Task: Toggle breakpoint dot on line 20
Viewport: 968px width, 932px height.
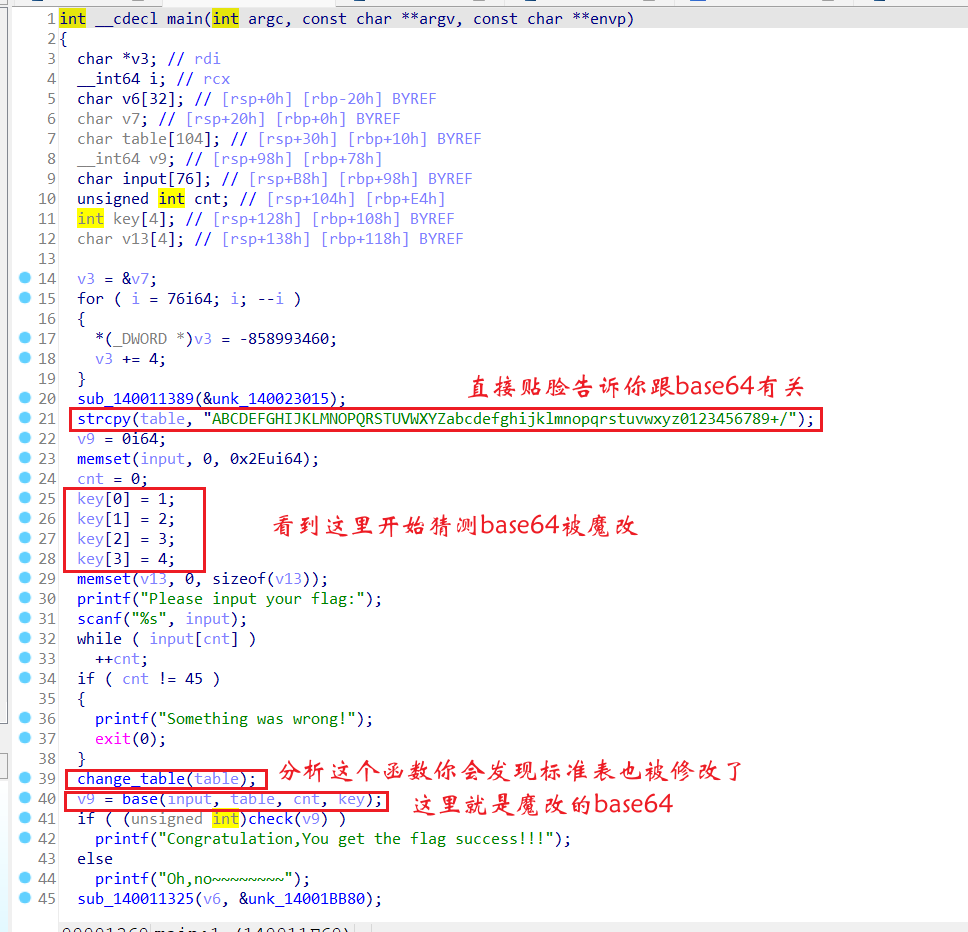Action: coord(25,397)
